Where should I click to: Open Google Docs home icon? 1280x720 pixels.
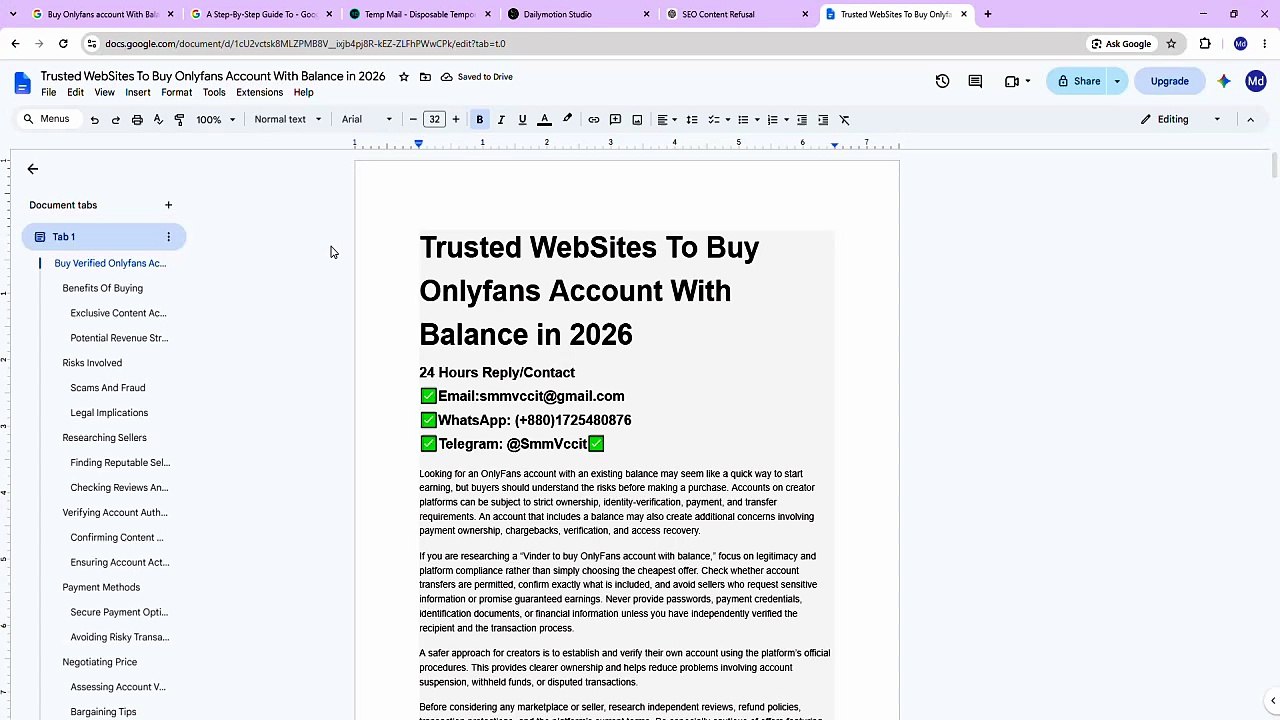22,82
